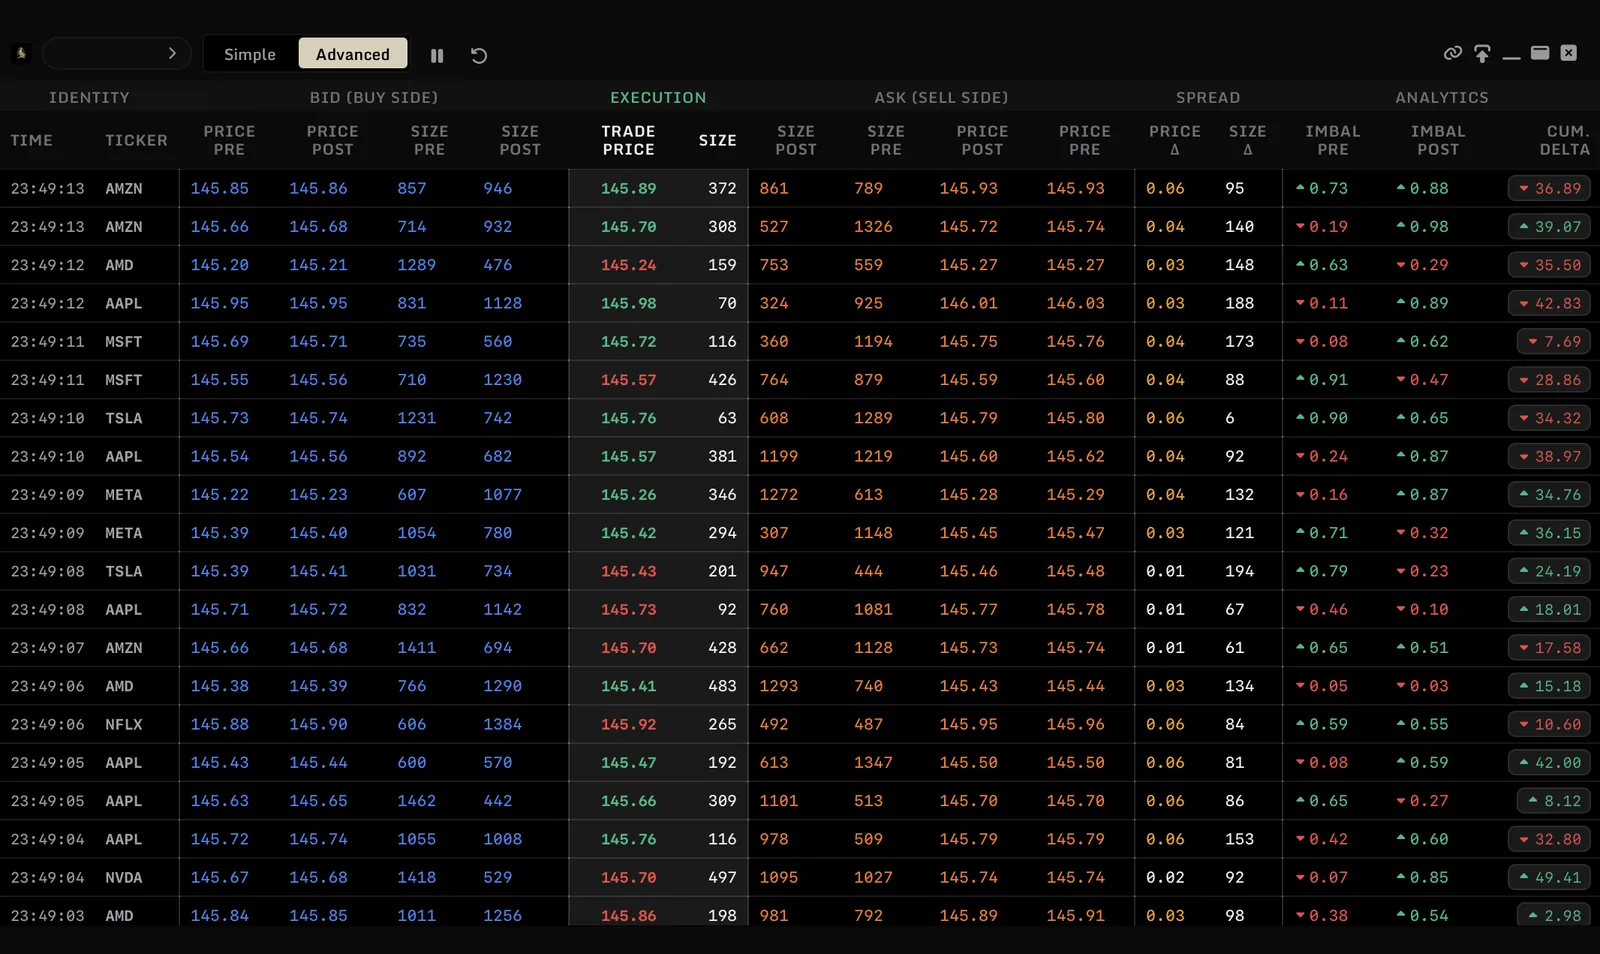Viewport: 1600px width, 954px height.
Task: Sort by TICKER column header
Action: [x=136, y=140]
